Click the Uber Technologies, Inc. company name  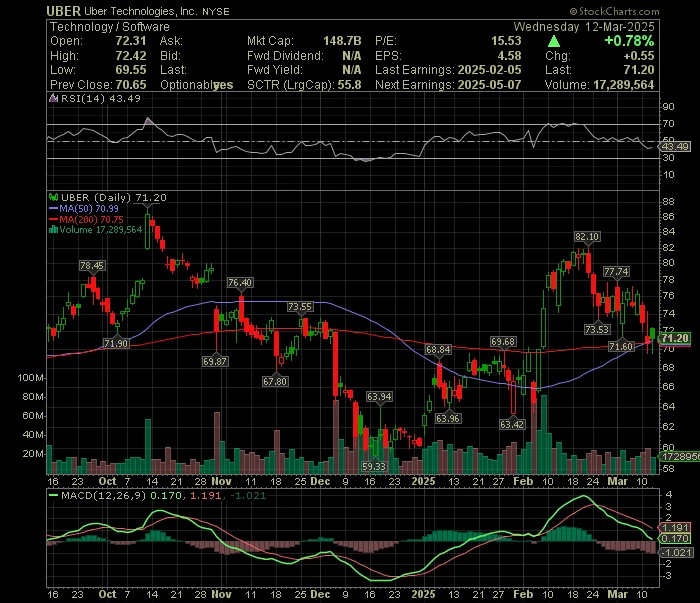coord(141,11)
